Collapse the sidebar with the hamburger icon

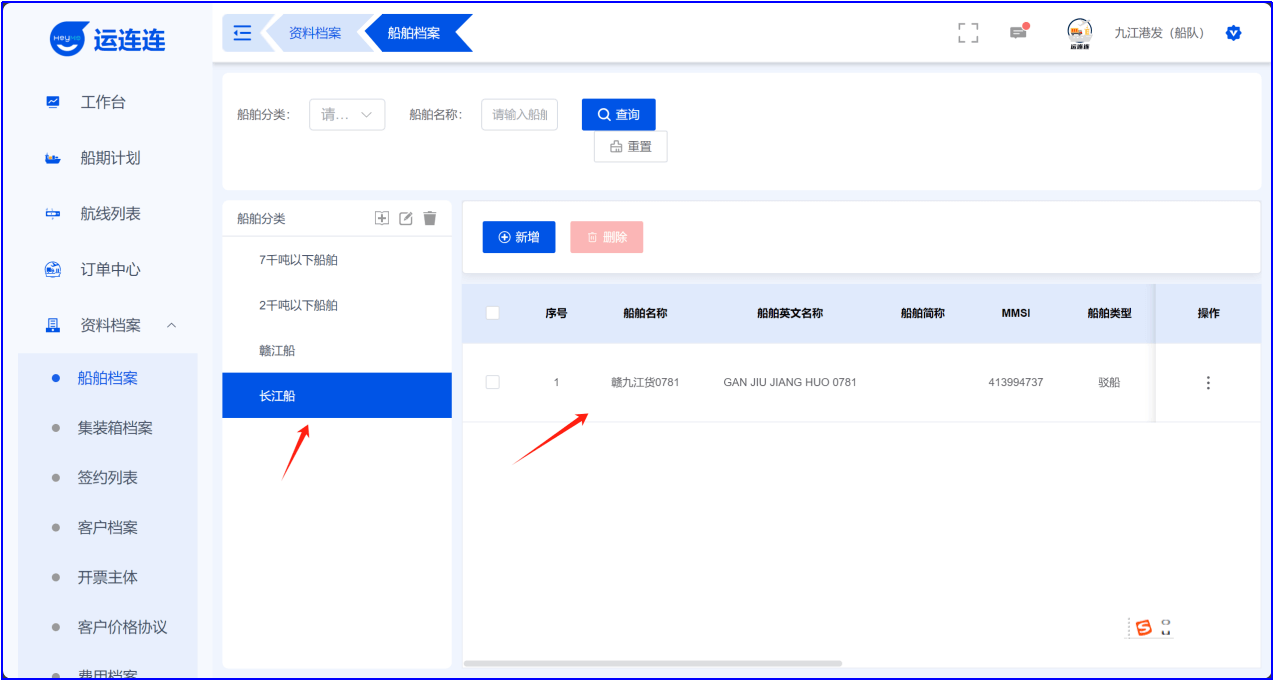(x=242, y=33)
